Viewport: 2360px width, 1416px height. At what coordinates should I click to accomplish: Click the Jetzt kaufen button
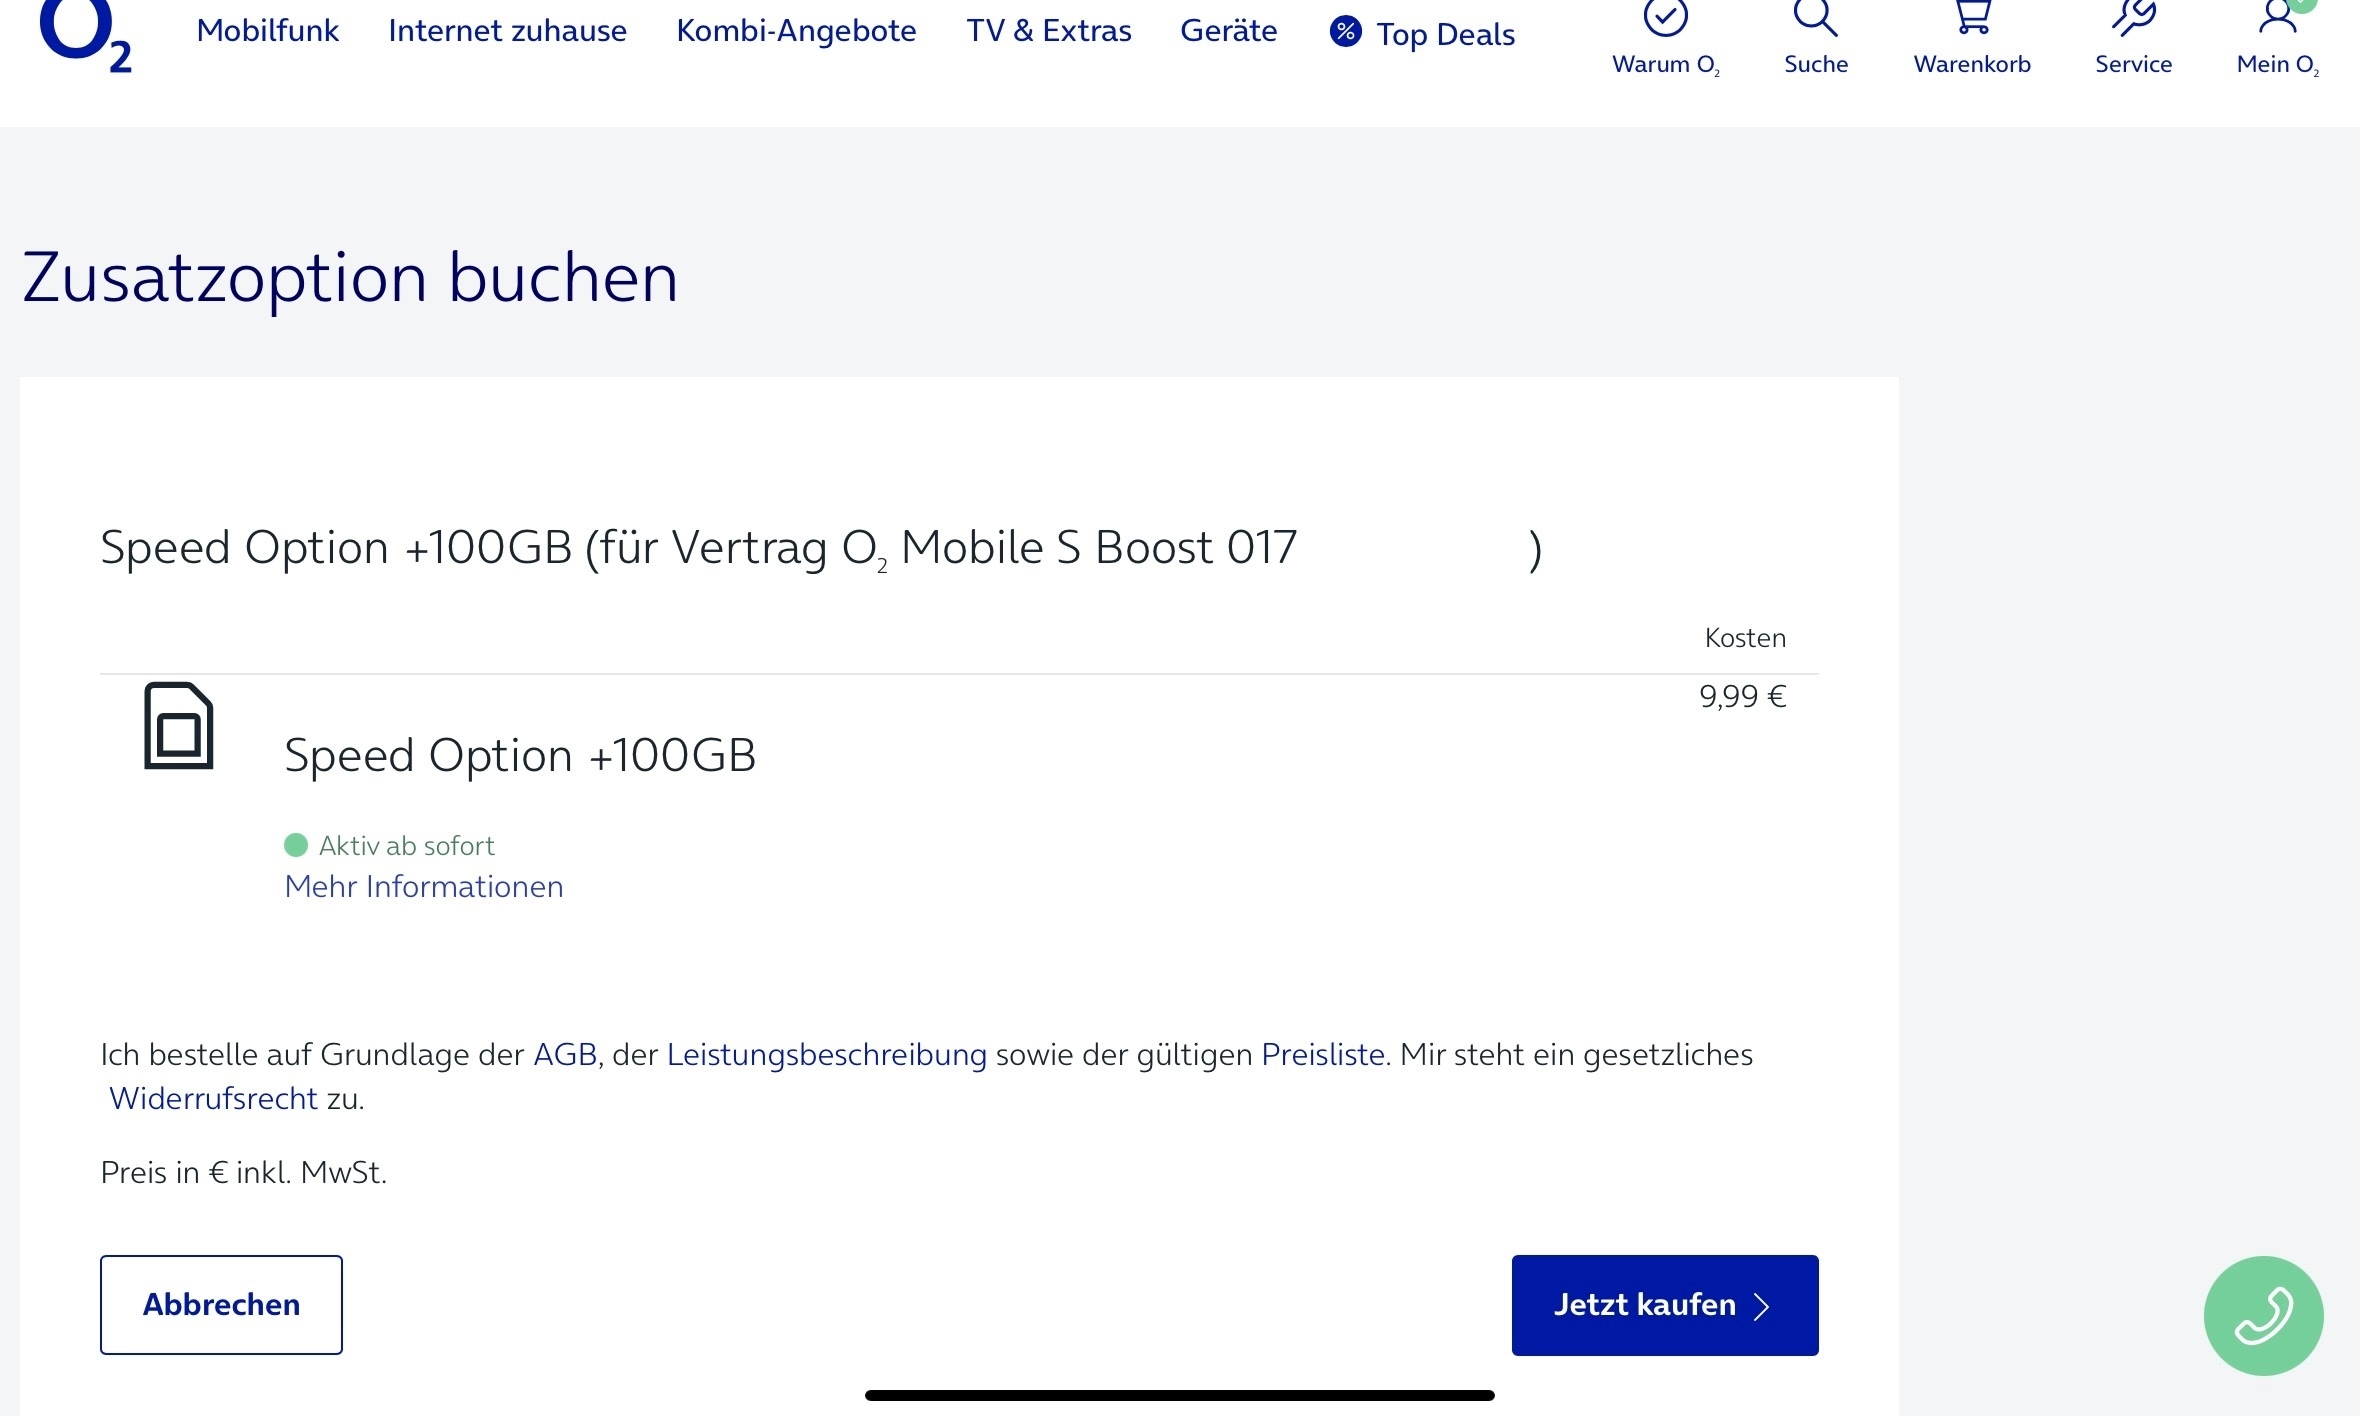pyautogui.click(x=1665, y=1305)
